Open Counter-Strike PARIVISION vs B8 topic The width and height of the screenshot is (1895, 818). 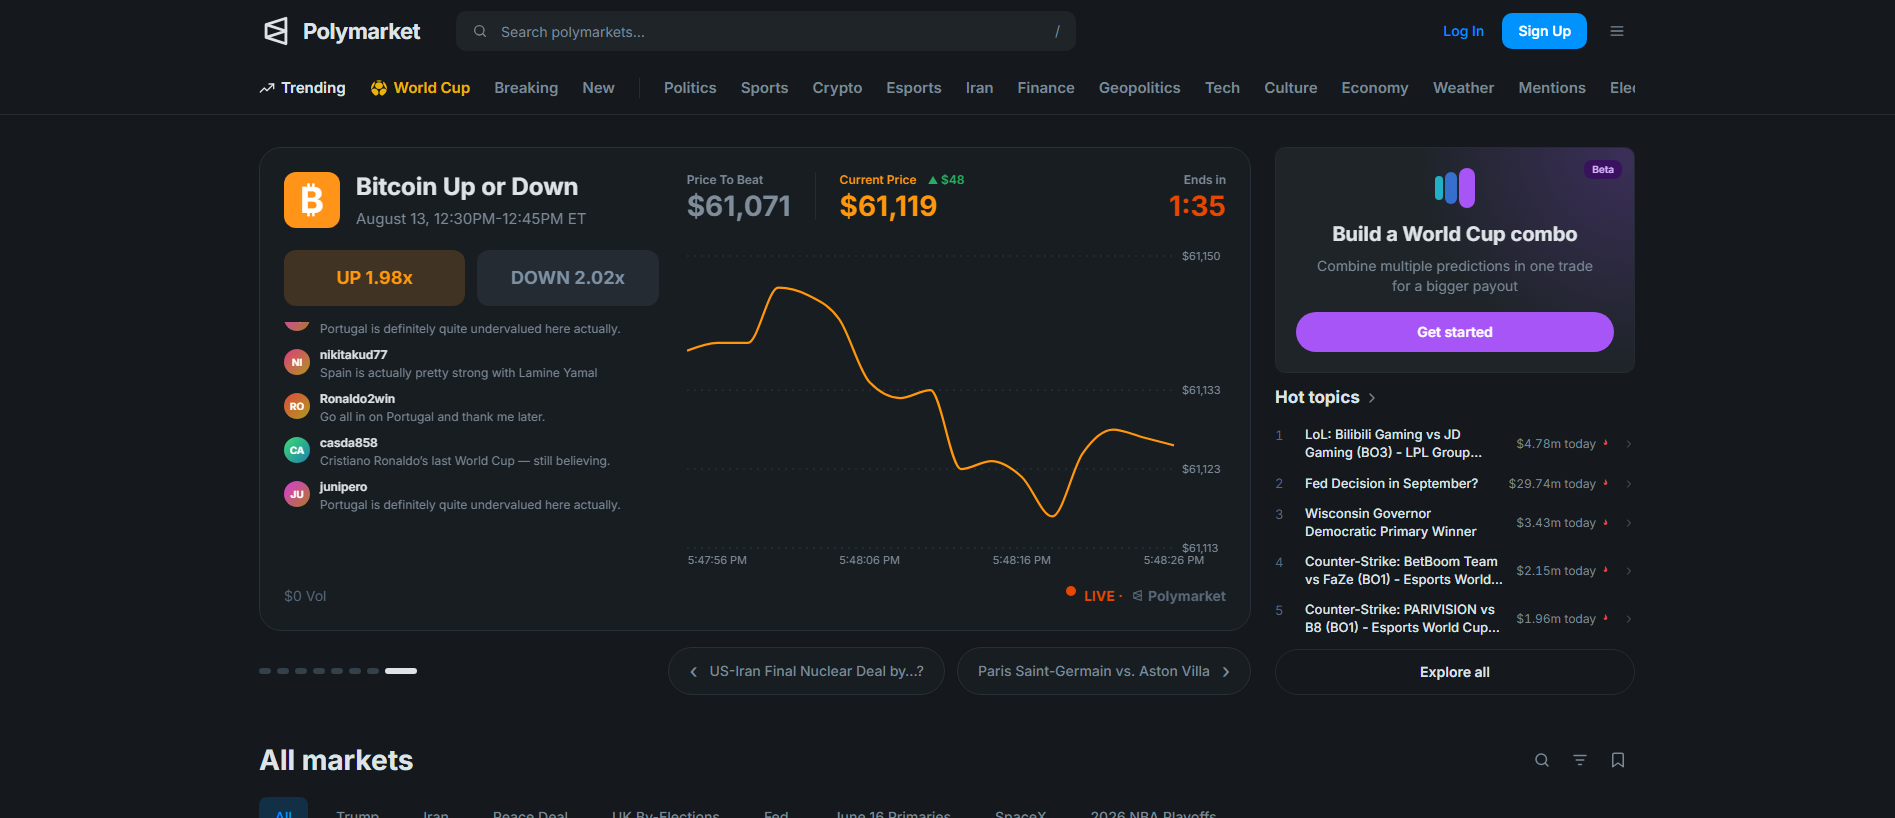point(1402,619)
